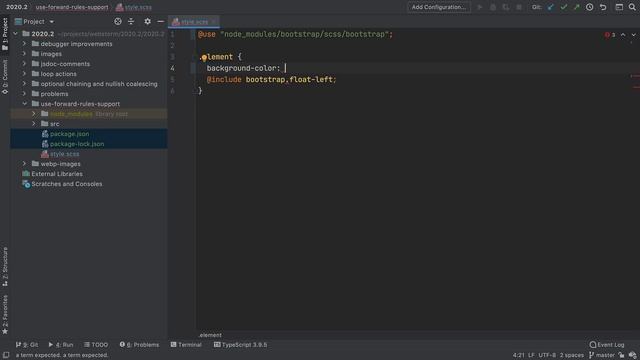Close the style.scss editor tab

click(x=213, y=21)
